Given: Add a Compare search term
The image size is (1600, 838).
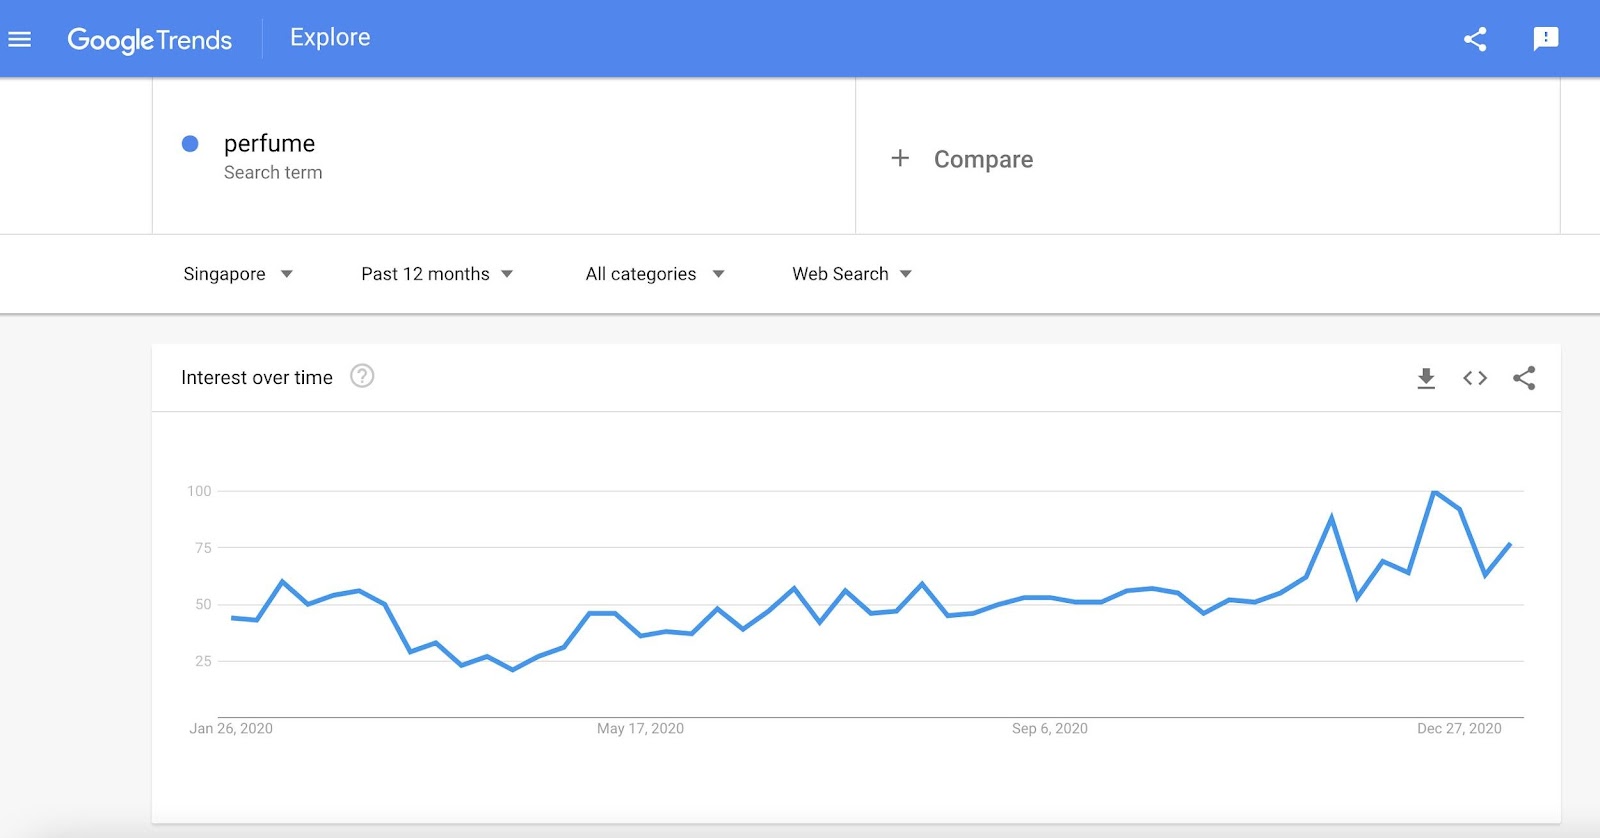Looking at the screenshot, I should pyautogui.click(x=983, y=159).
